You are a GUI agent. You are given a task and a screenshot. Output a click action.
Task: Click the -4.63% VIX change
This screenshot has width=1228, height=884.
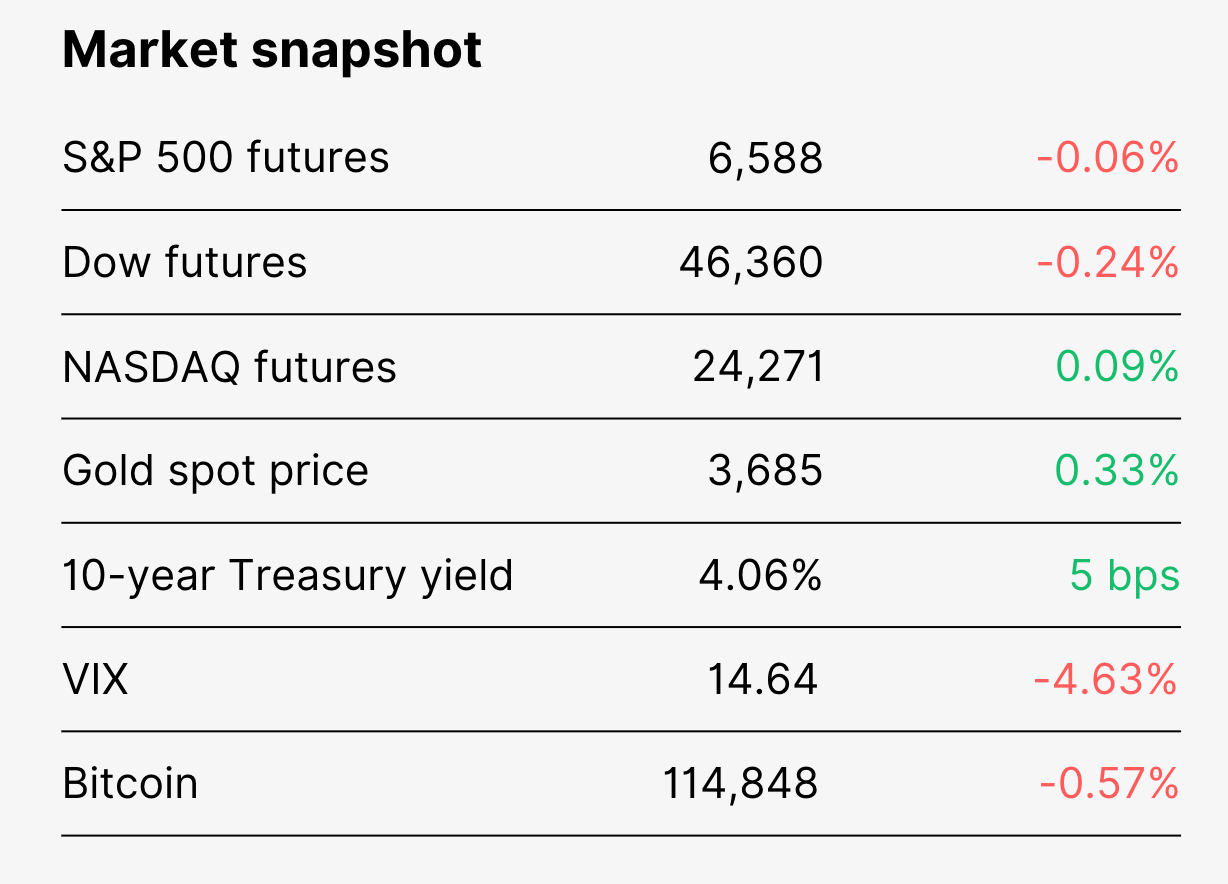coord(1106,680)
